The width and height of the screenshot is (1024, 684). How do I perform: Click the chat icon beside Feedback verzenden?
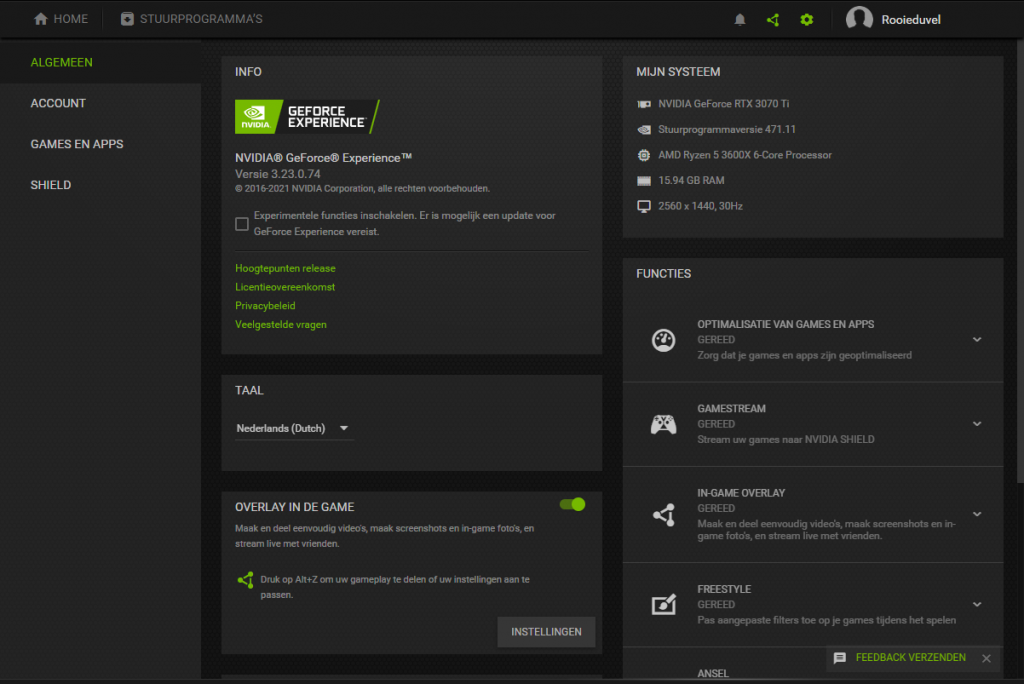840,658
